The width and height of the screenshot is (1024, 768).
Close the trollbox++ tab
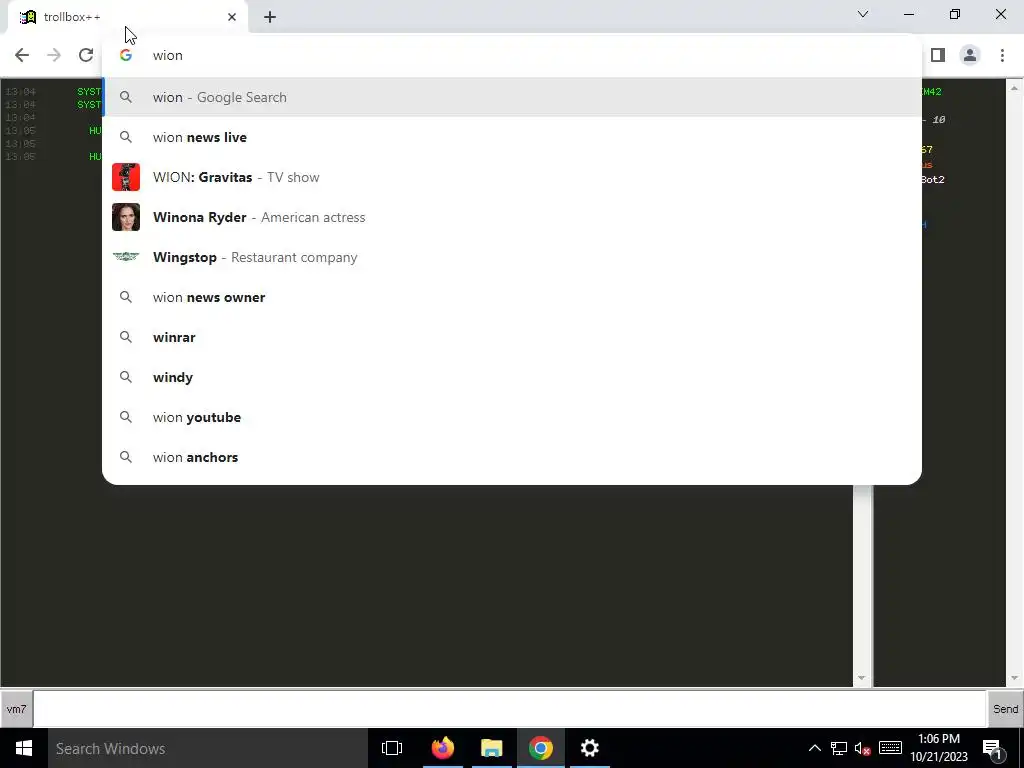point(232,18)
